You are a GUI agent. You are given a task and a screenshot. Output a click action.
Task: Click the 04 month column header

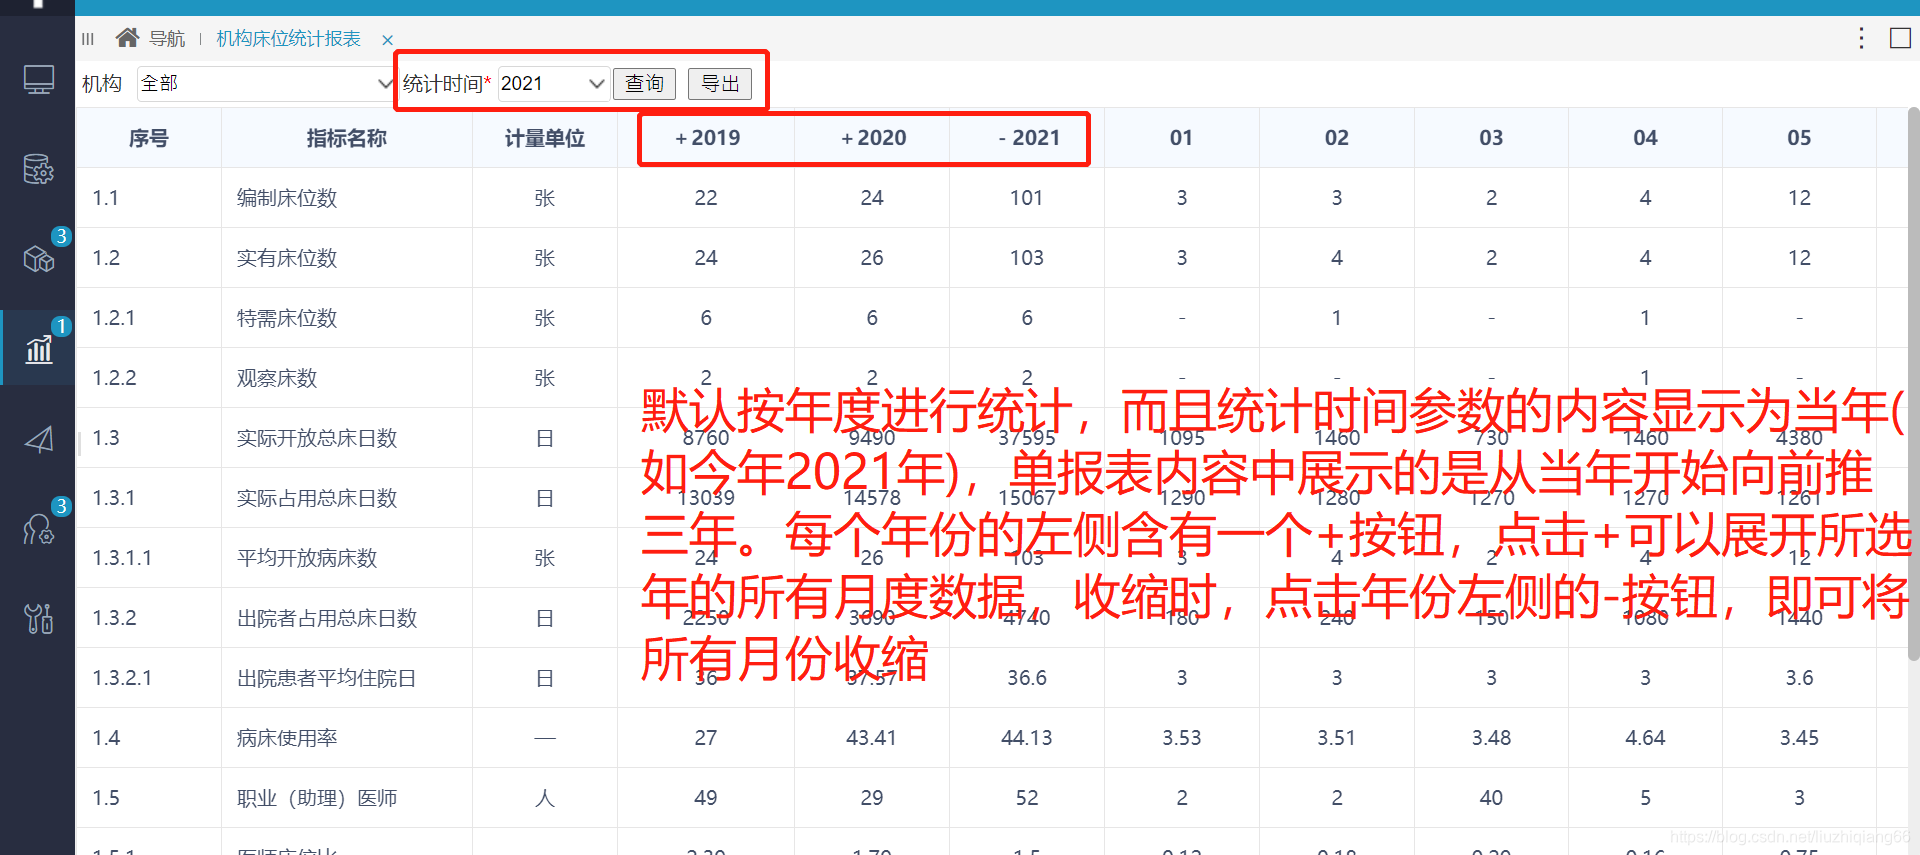tap(1645, 138)
